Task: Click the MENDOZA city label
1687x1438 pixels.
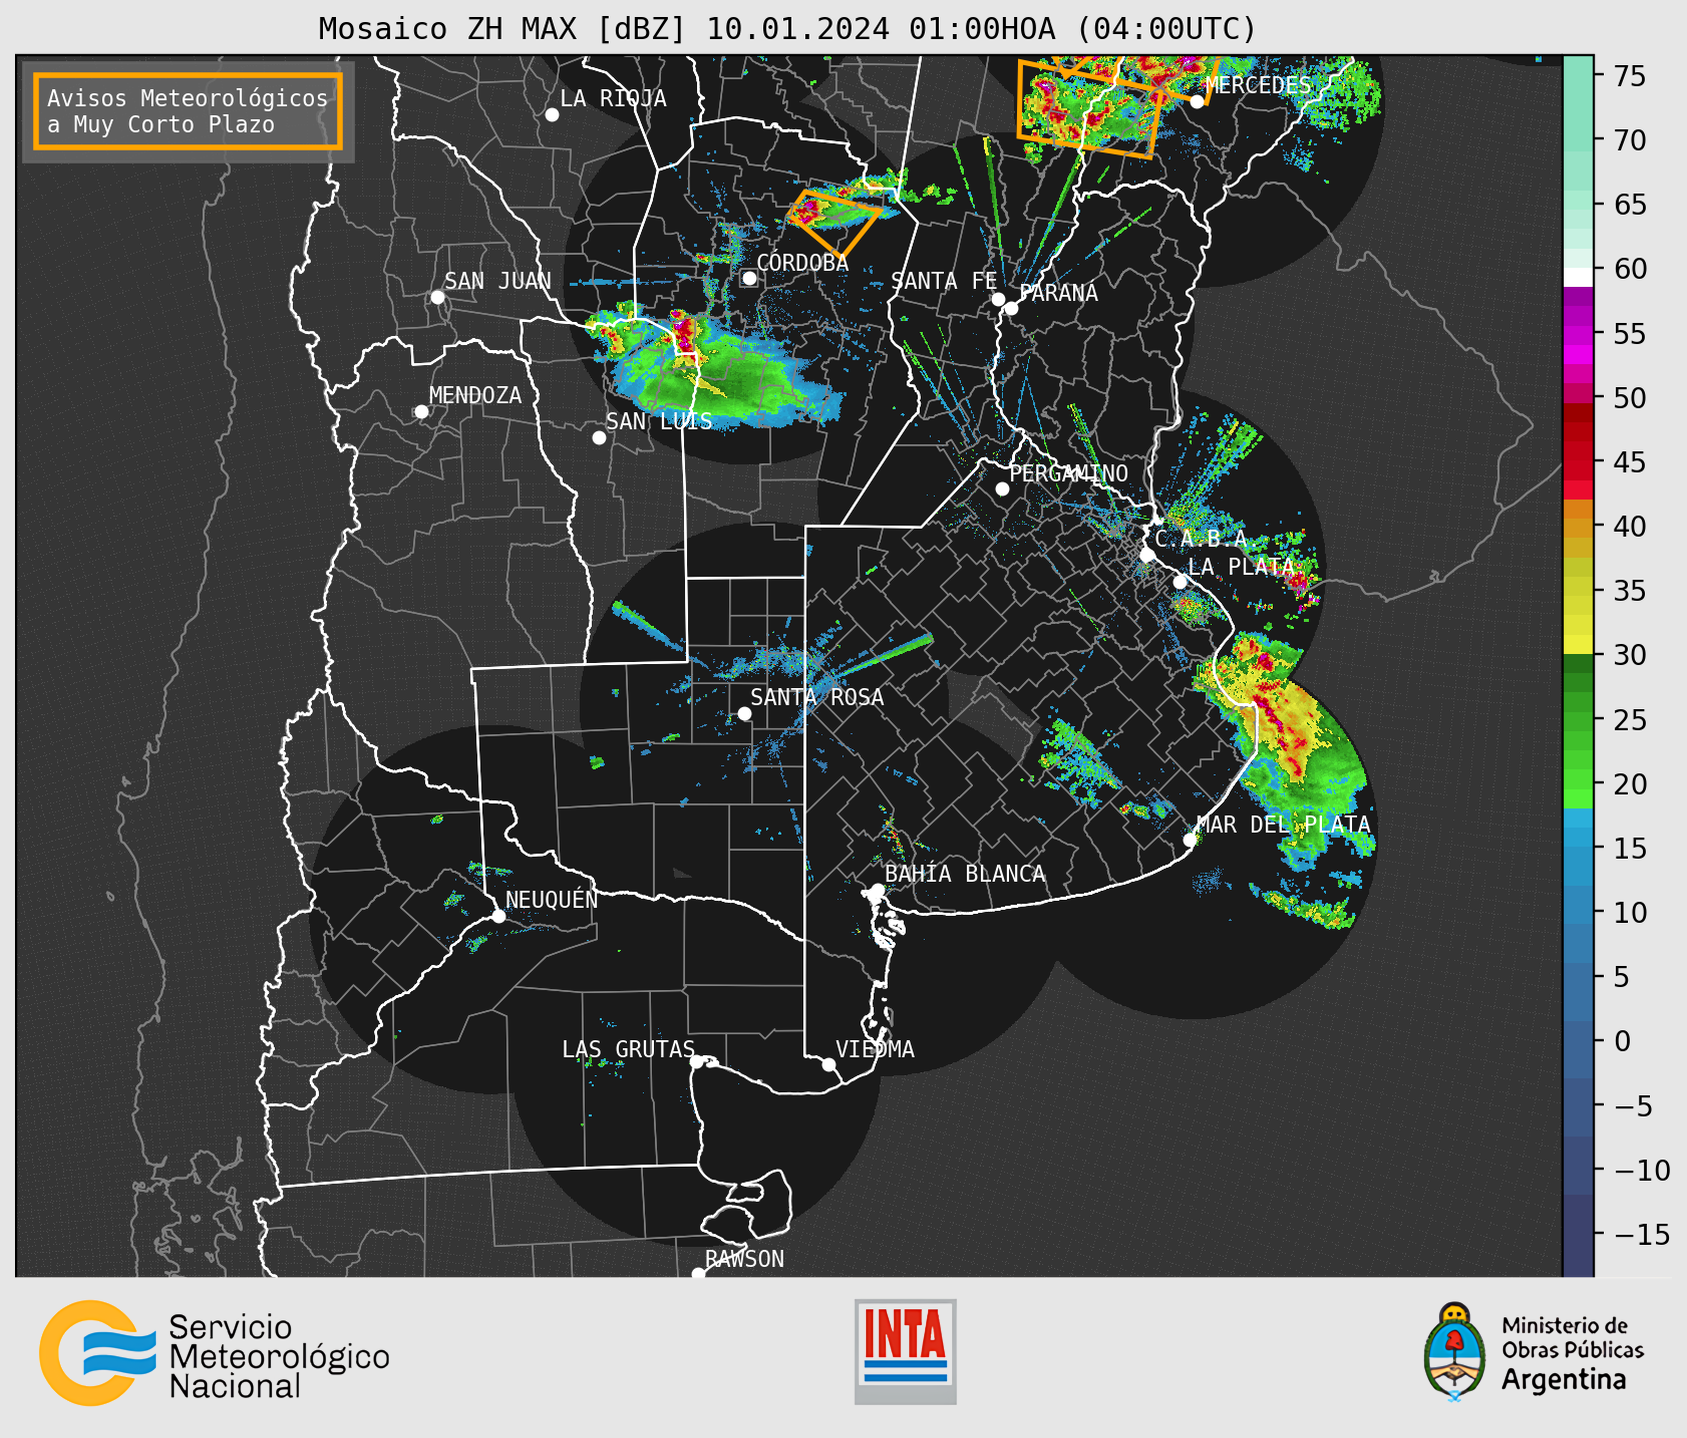Action: point(476,395)
